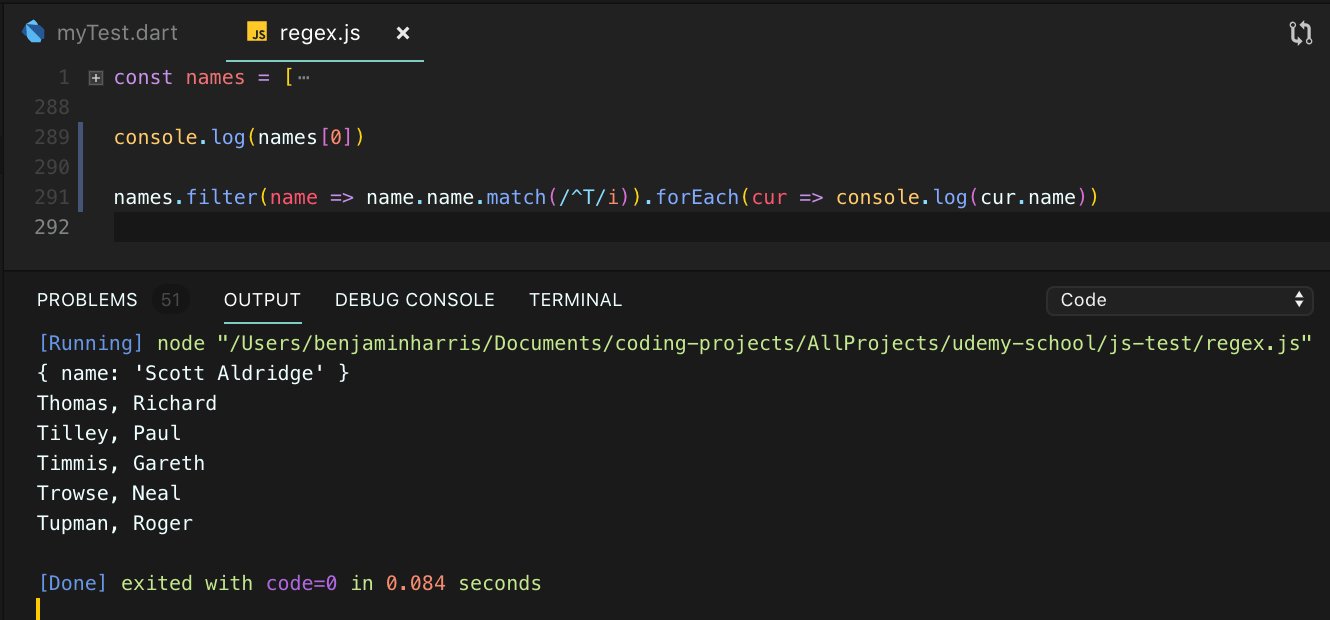Open the PROBLEMS panel tab
Screen dimensions: 1330x620
(87, 300)
